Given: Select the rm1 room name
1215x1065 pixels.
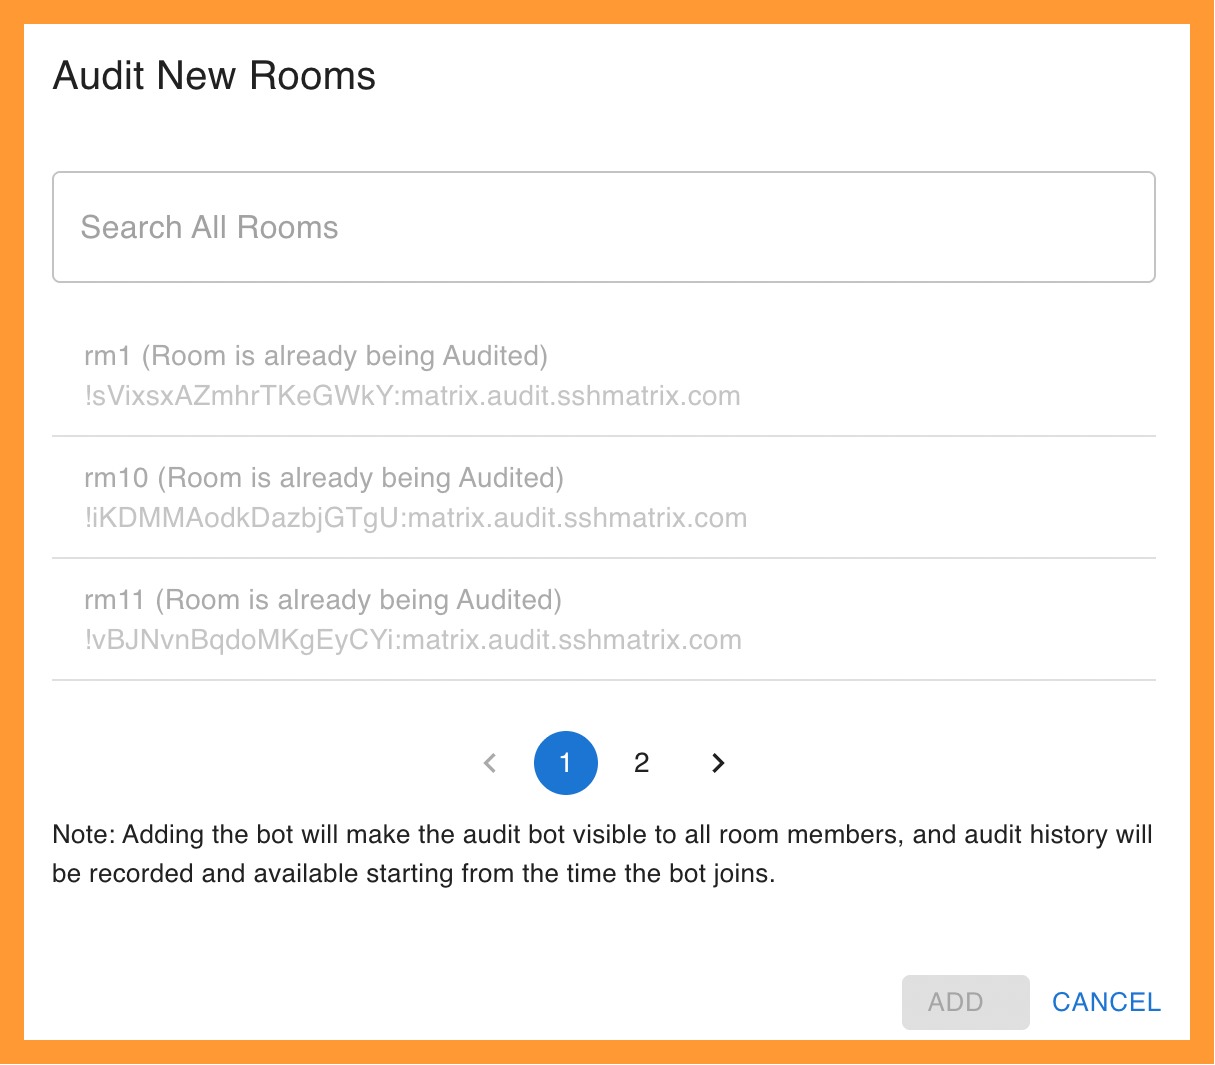Looking at the screenshot, I should (x=108, y=356).
